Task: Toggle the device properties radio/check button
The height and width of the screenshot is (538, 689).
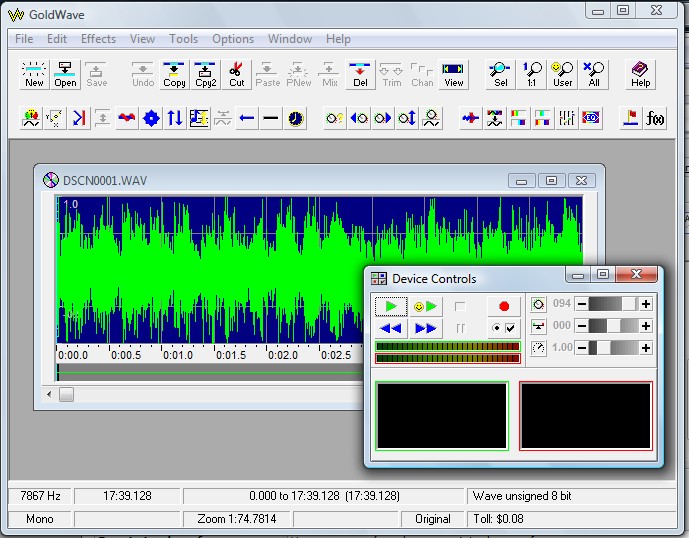Action: coord(504,328)
